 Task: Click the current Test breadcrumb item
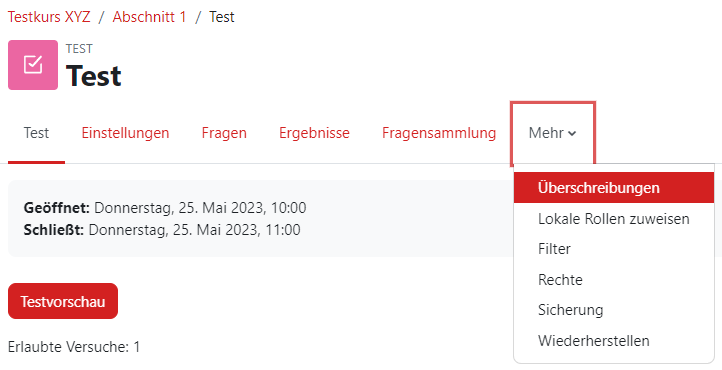[x=222, y=17]
